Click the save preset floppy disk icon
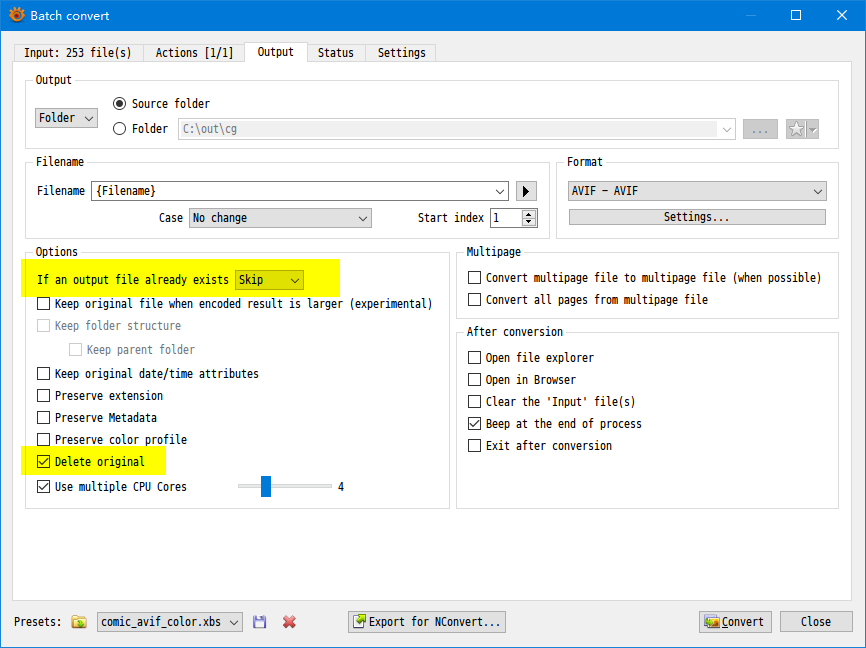This screenshot has height=648, width=866. click(260, 622)
